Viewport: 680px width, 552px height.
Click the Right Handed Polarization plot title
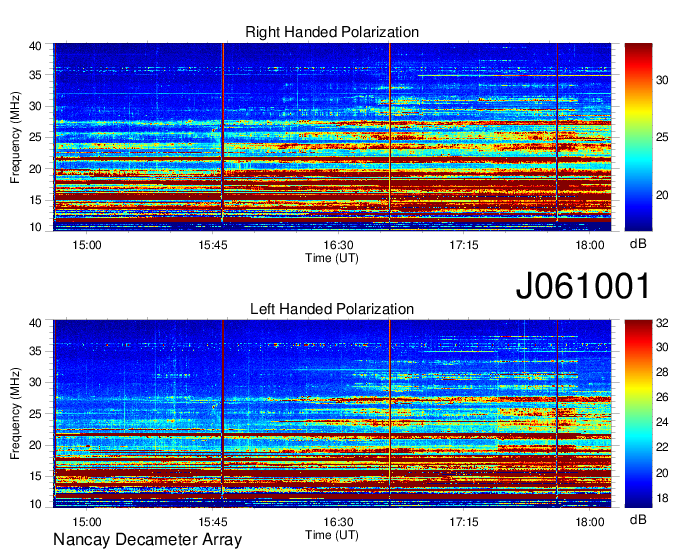tap(332, 32)
